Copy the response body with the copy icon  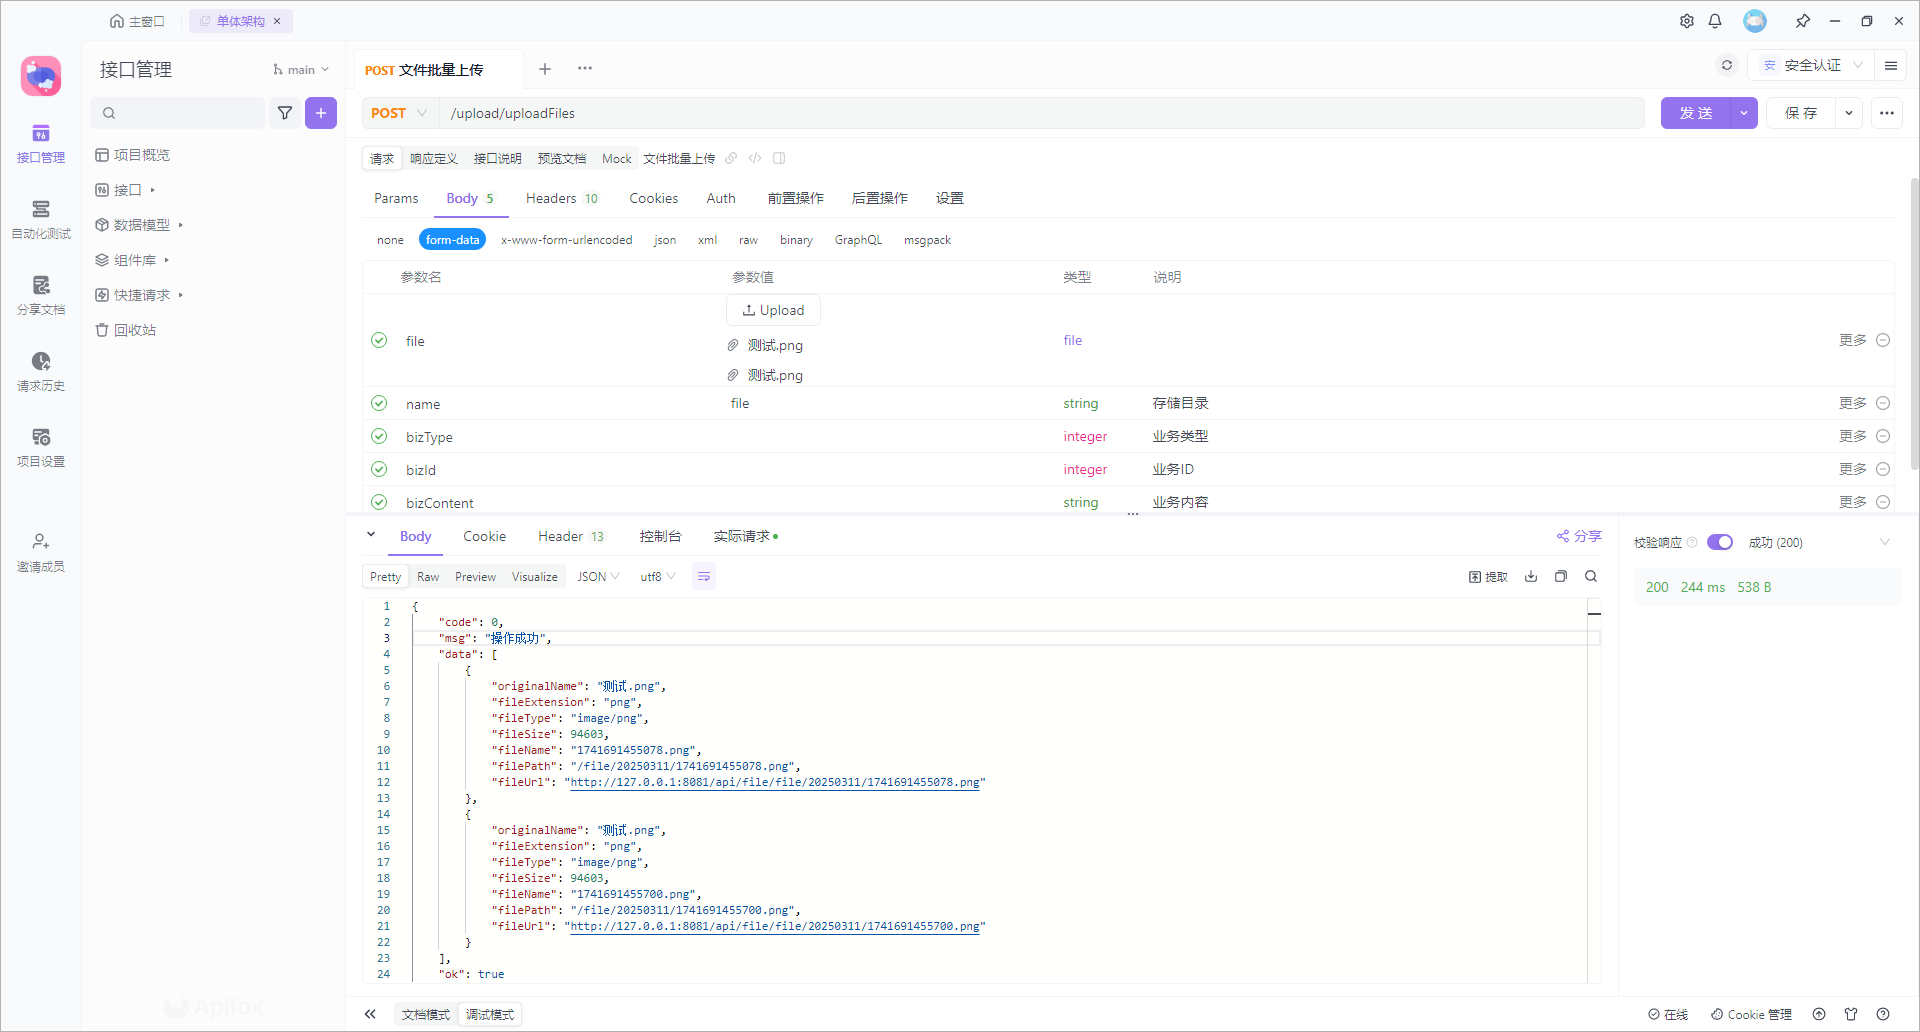(x=1561, y=576)
